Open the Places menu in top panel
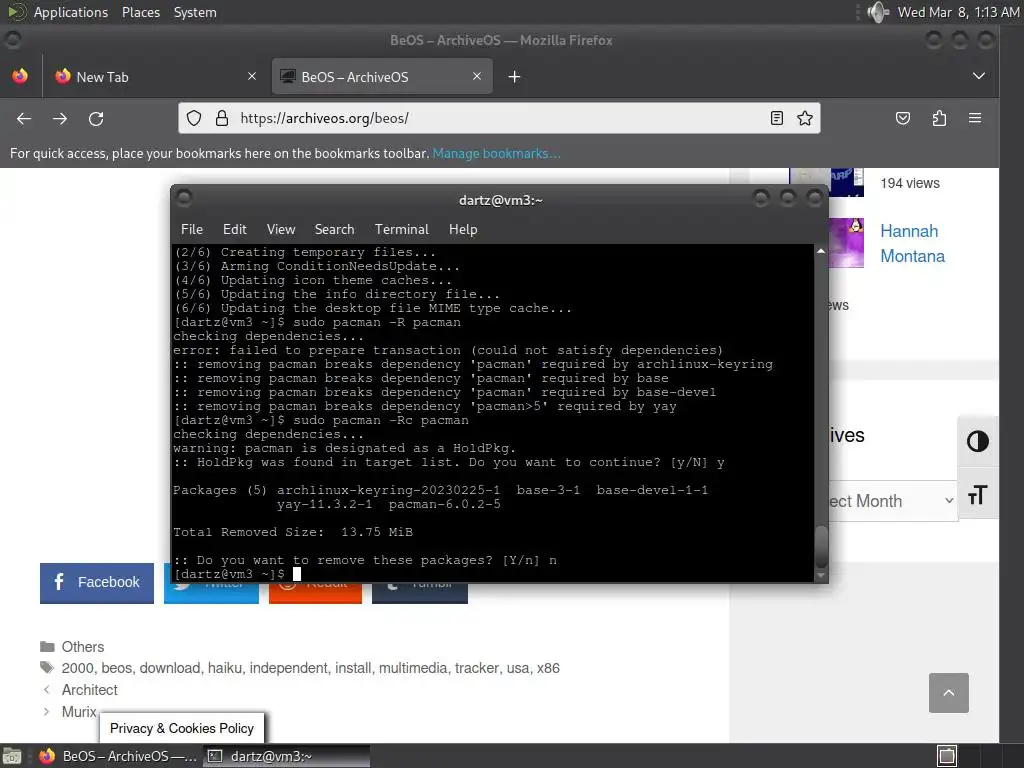Image resolution: width=1024 pixels, height=768 pixels. click(x=140, y=12)
